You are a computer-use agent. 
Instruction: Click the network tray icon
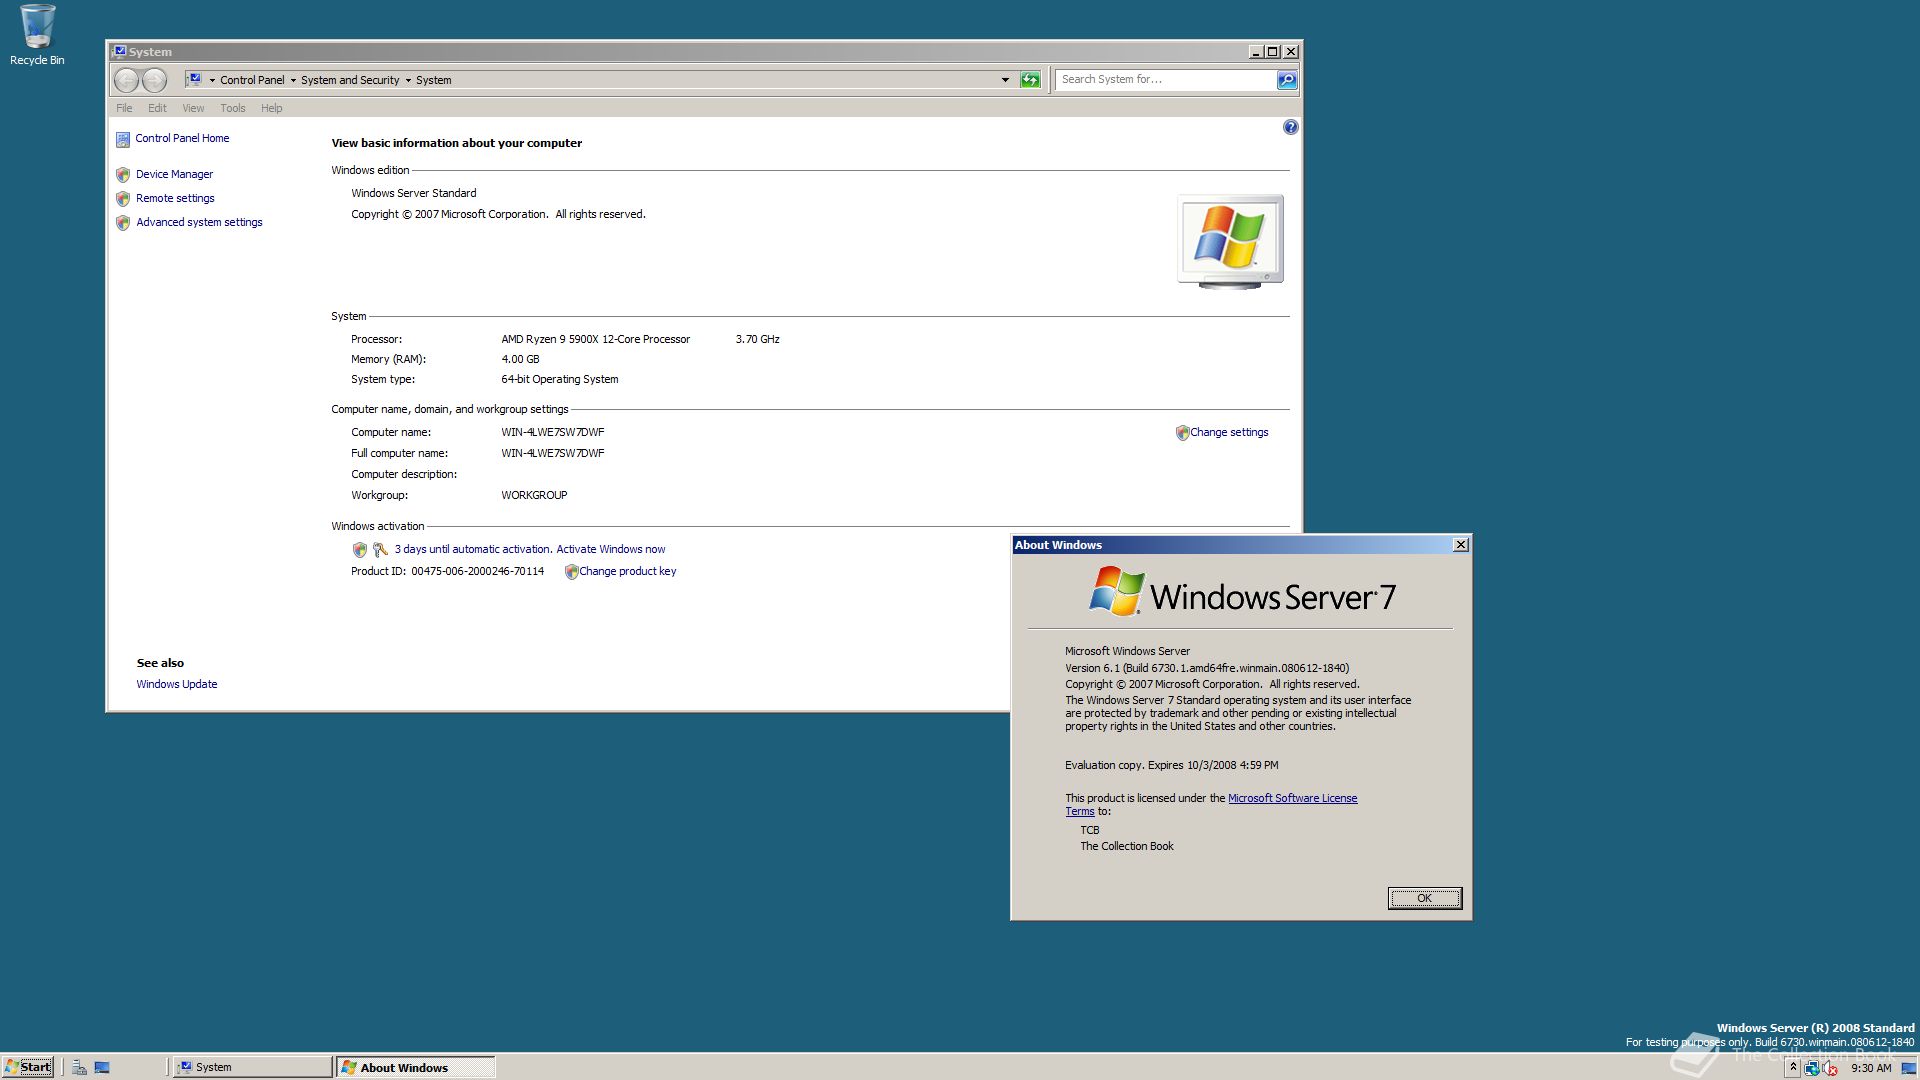coord(1811,1068)
